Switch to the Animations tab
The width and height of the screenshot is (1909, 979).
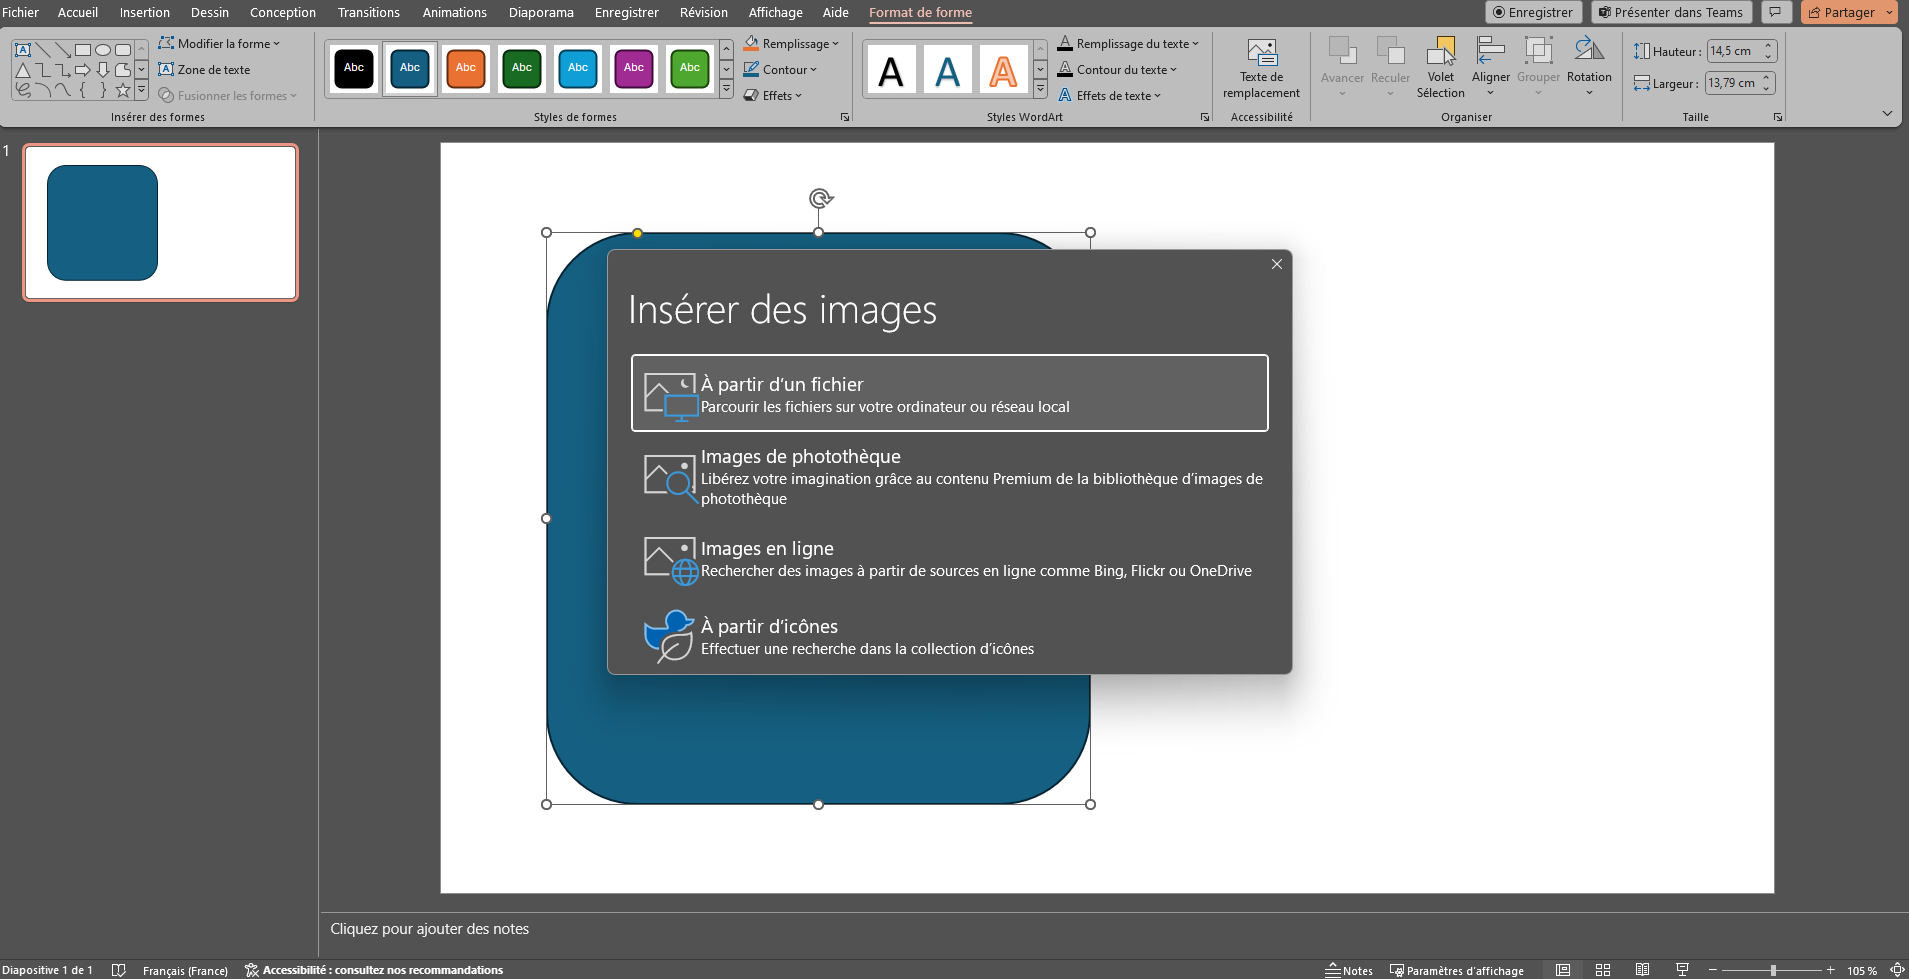tap(454, 12)
